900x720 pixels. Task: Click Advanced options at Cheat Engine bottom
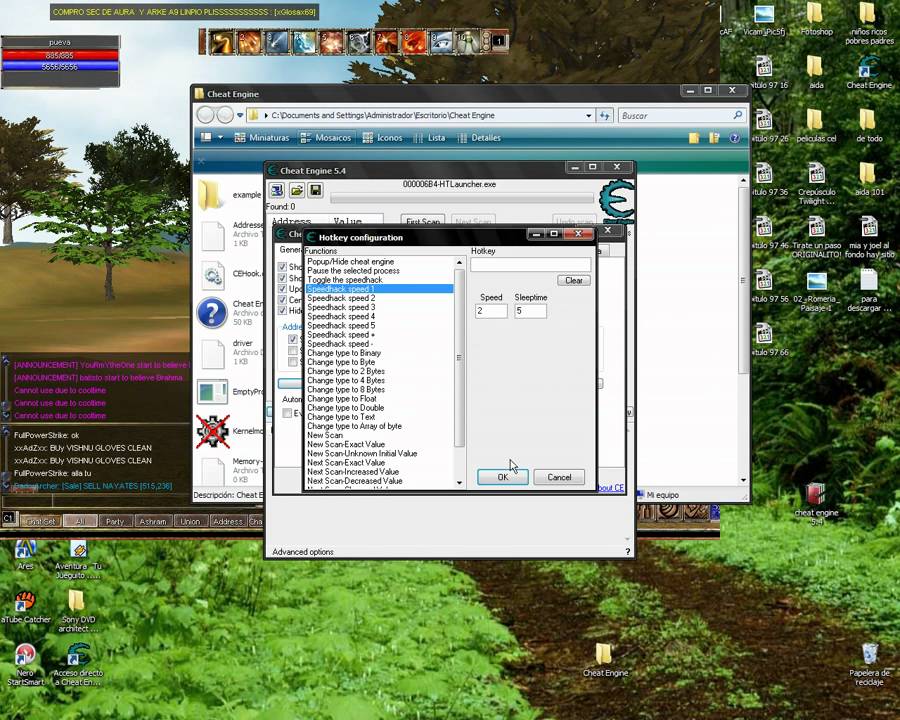point(303,552)
